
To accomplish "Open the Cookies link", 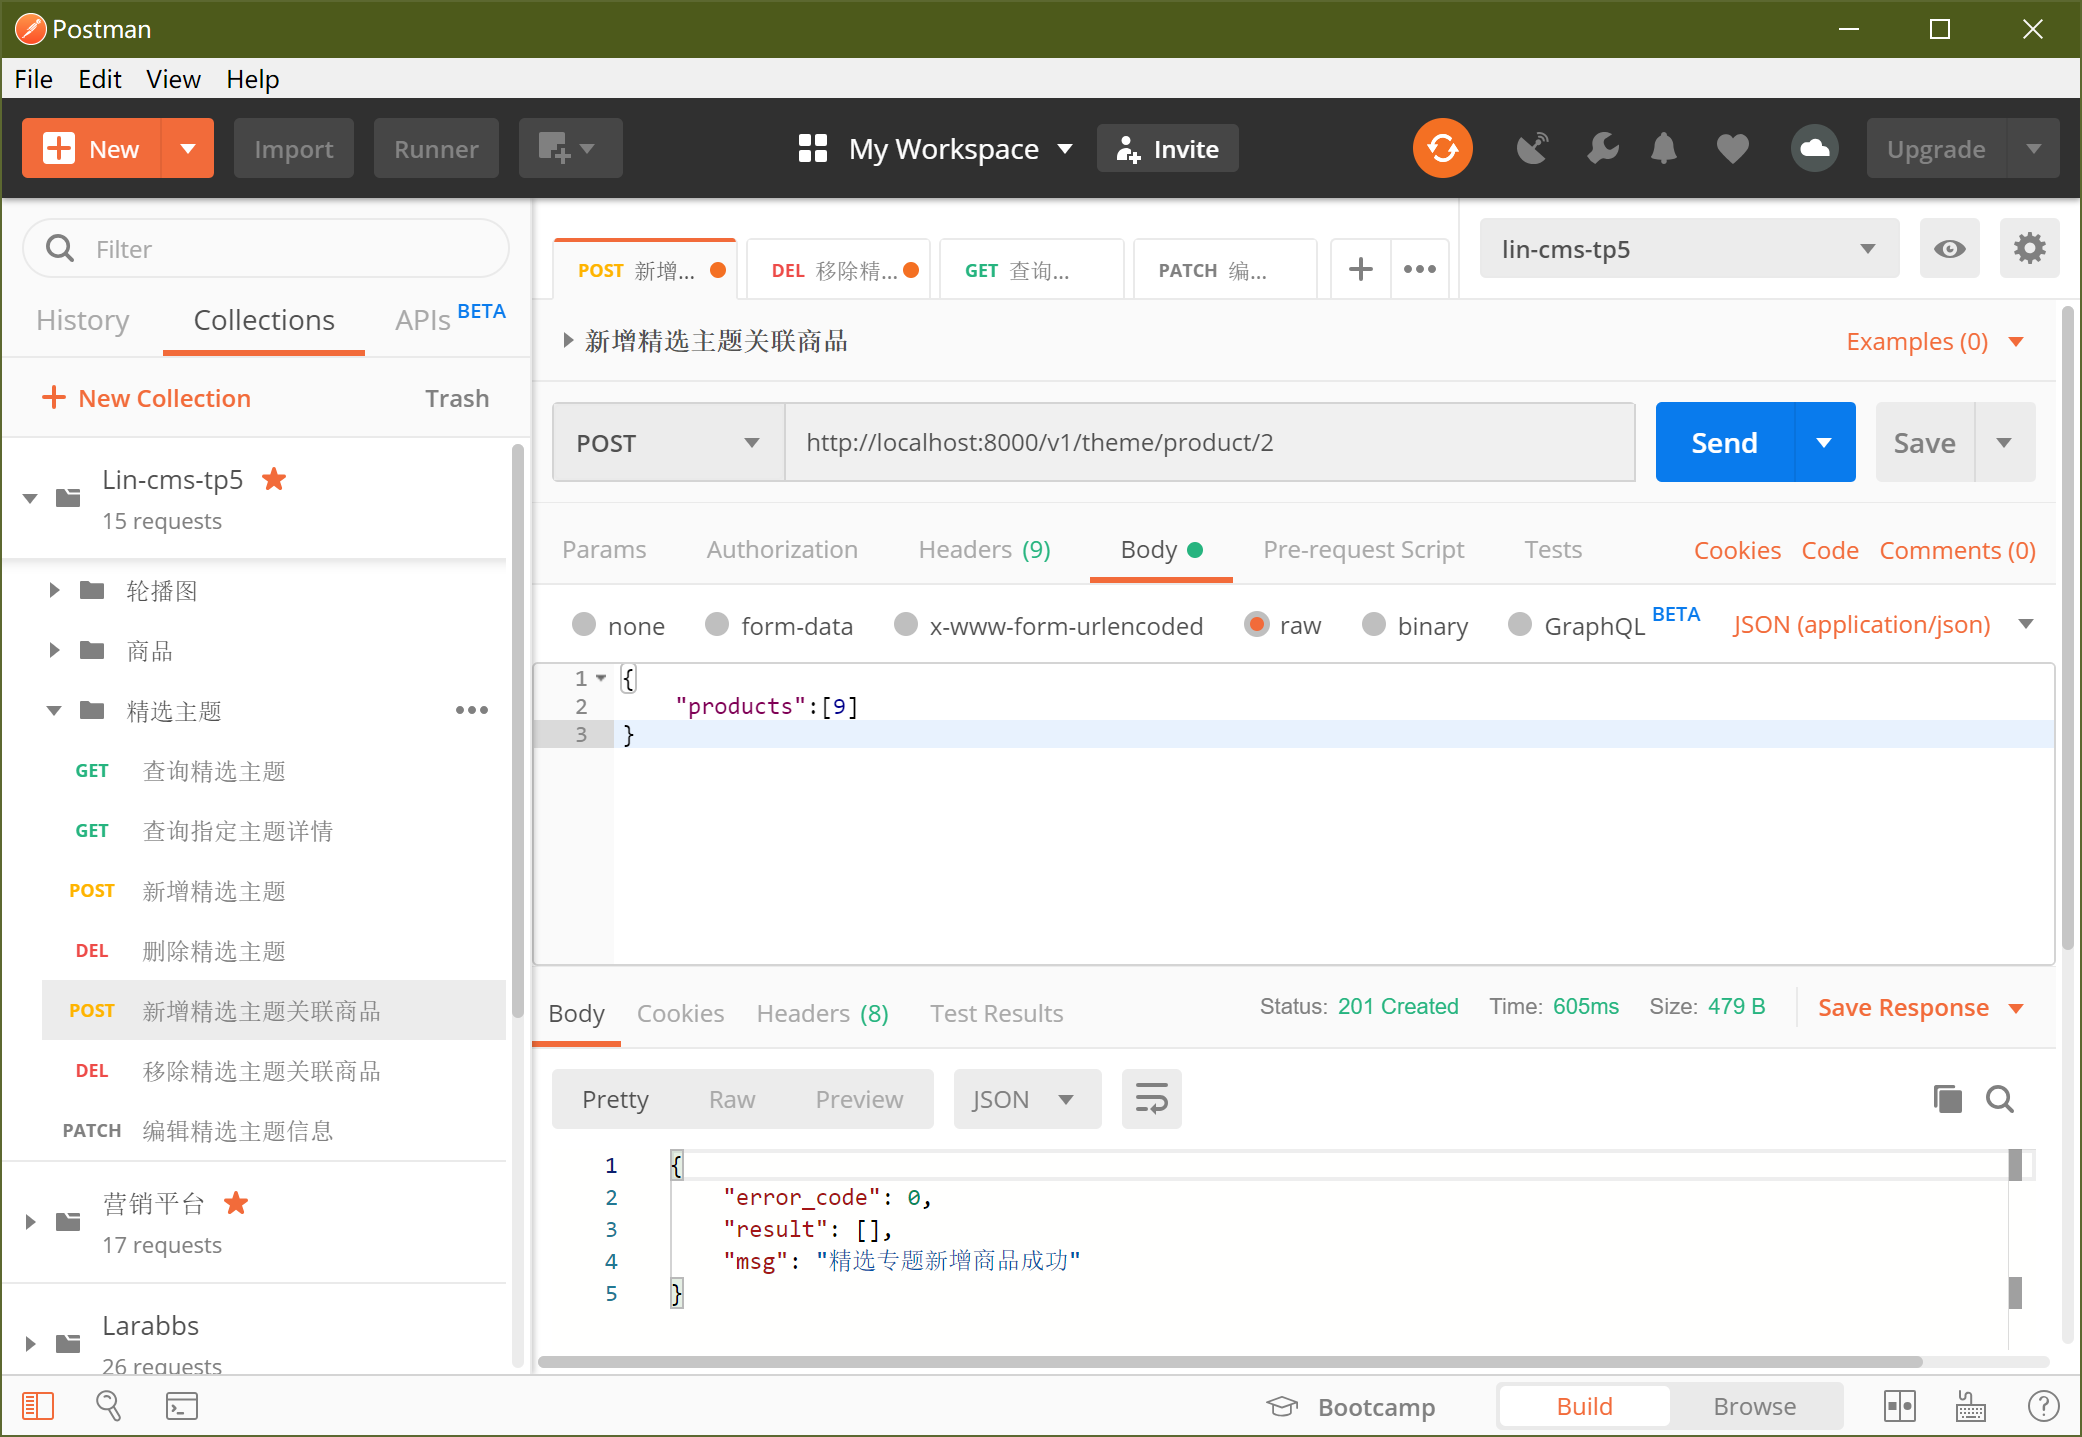I will click(1737, 550).
